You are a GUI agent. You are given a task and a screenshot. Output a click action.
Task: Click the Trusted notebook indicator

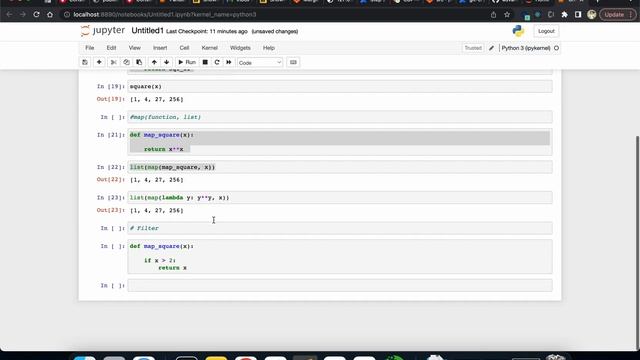[x=473, y=48]
